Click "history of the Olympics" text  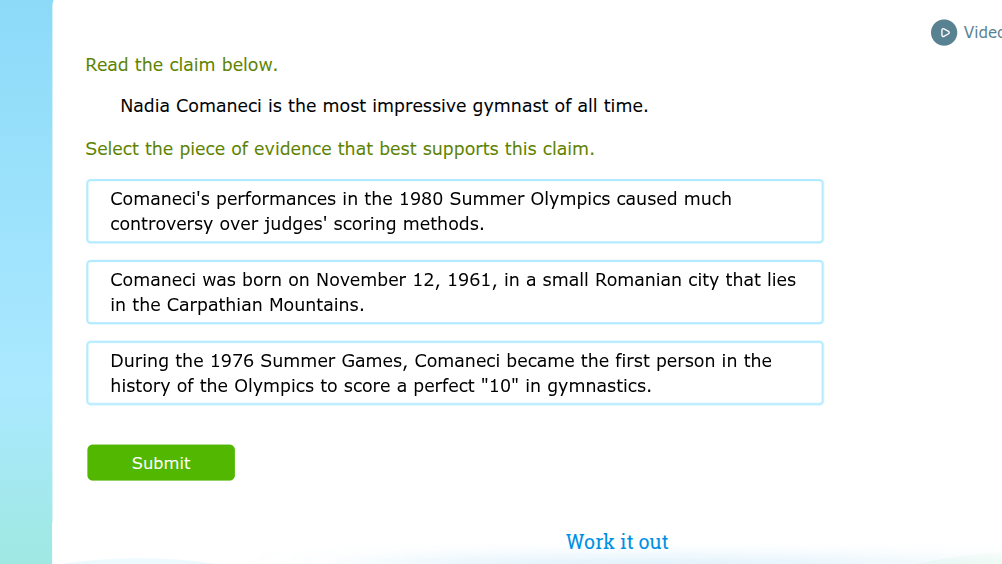(213, 386)
